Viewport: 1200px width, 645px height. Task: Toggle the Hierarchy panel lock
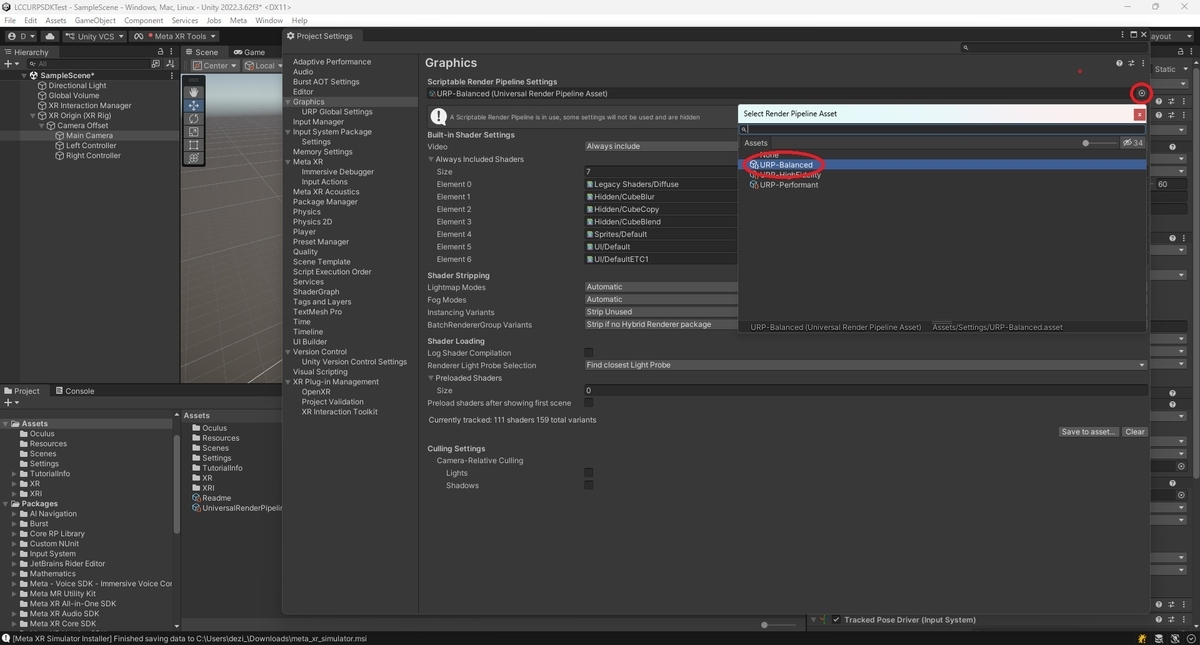(160, 52)
